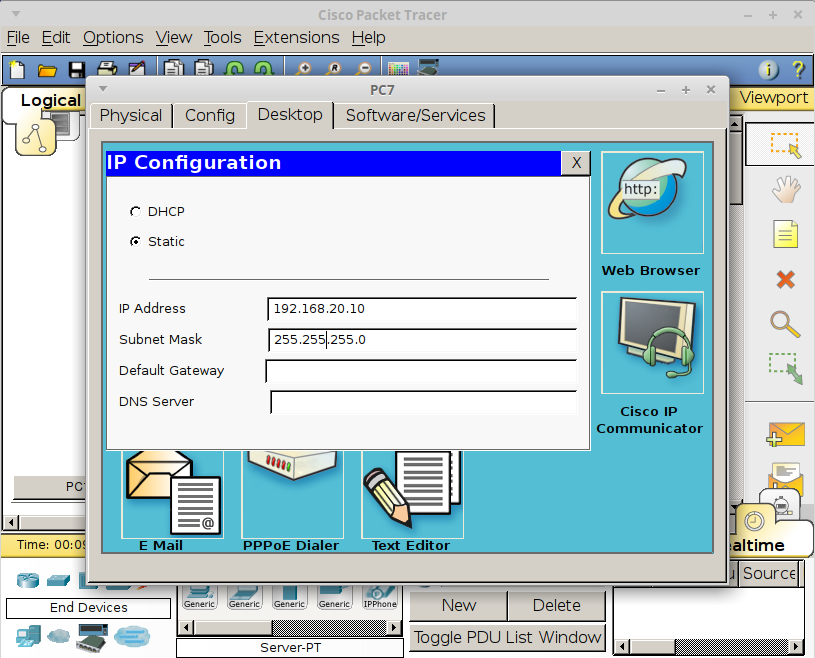815x658 pixels.
Task: Close IP Configuration with X button
Action: tap(576, 163)
